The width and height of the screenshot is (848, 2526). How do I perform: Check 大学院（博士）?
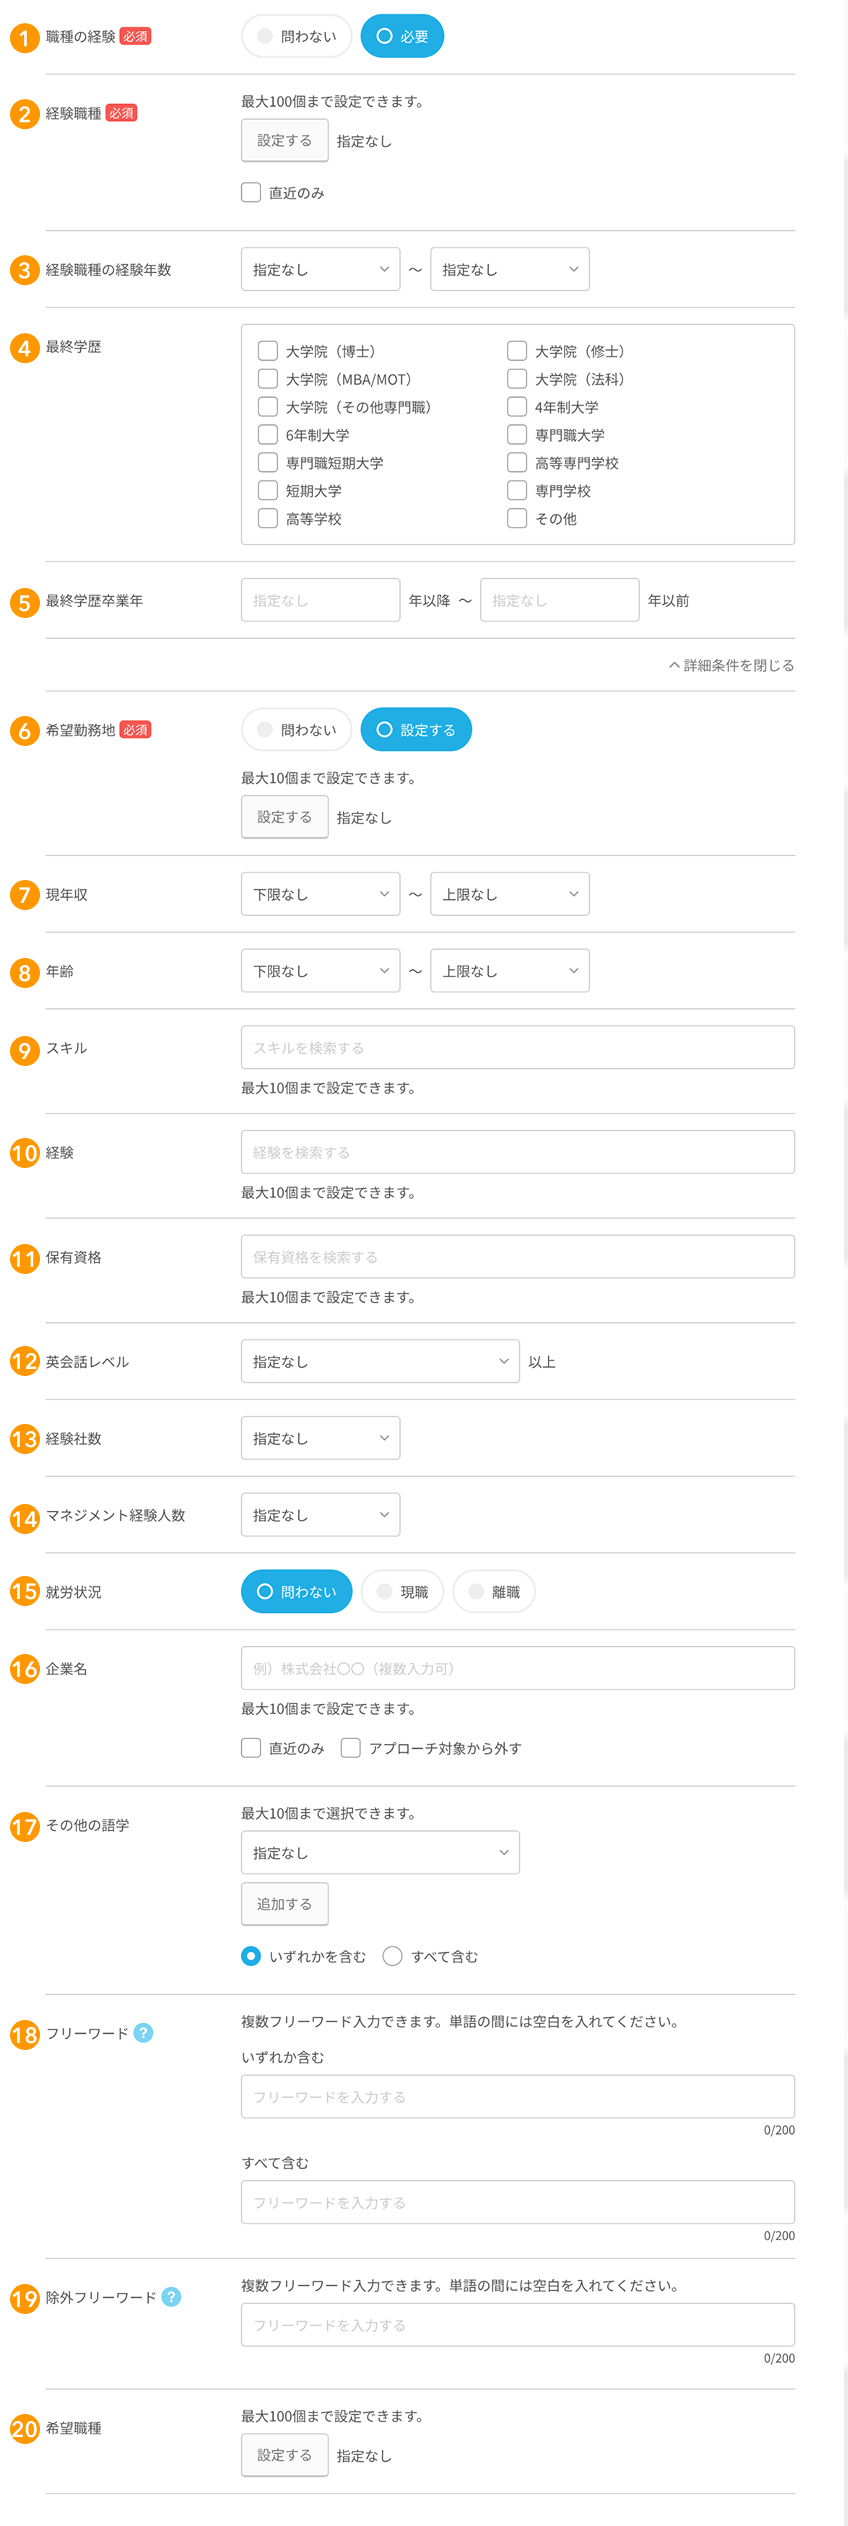coord(268,351)
